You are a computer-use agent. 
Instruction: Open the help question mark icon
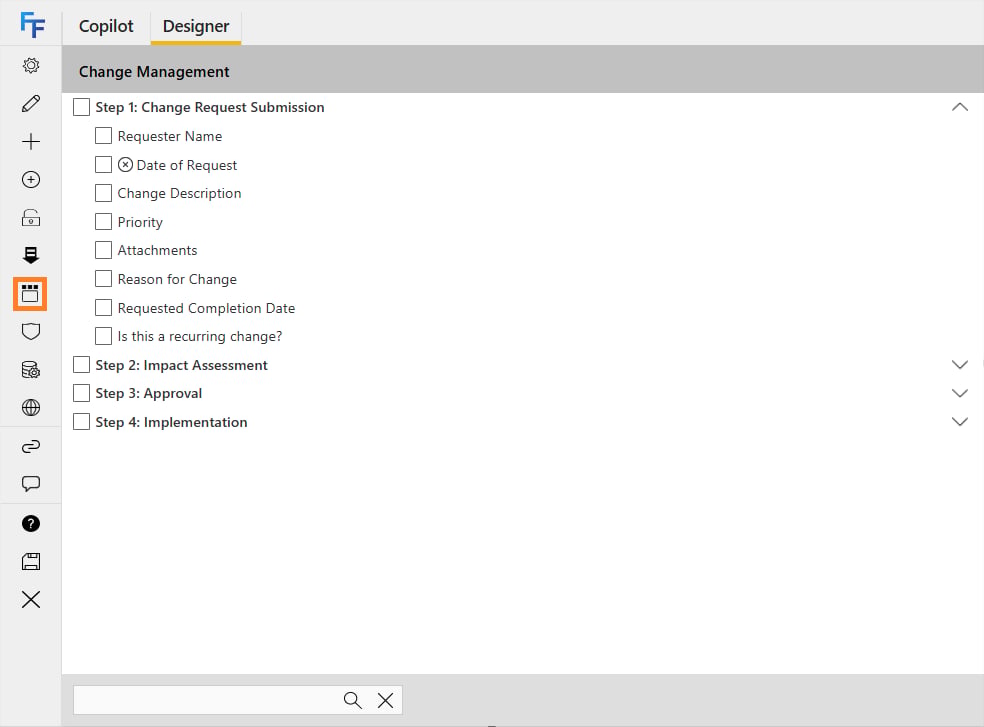[x=31, y=524]
